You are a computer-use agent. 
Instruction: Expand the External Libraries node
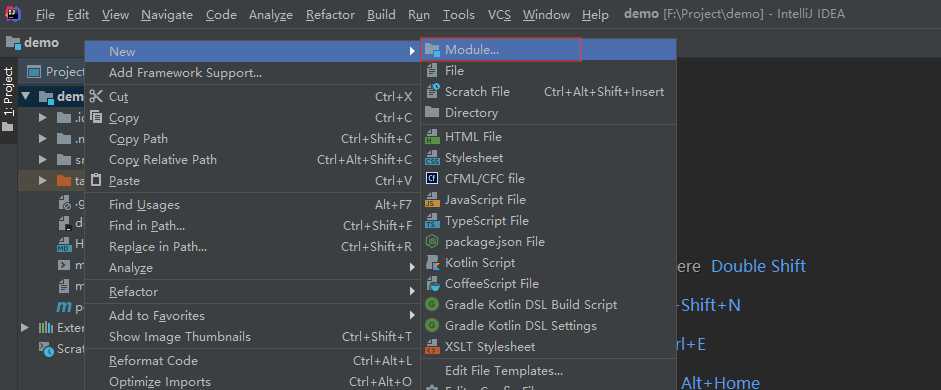point(25,328)
